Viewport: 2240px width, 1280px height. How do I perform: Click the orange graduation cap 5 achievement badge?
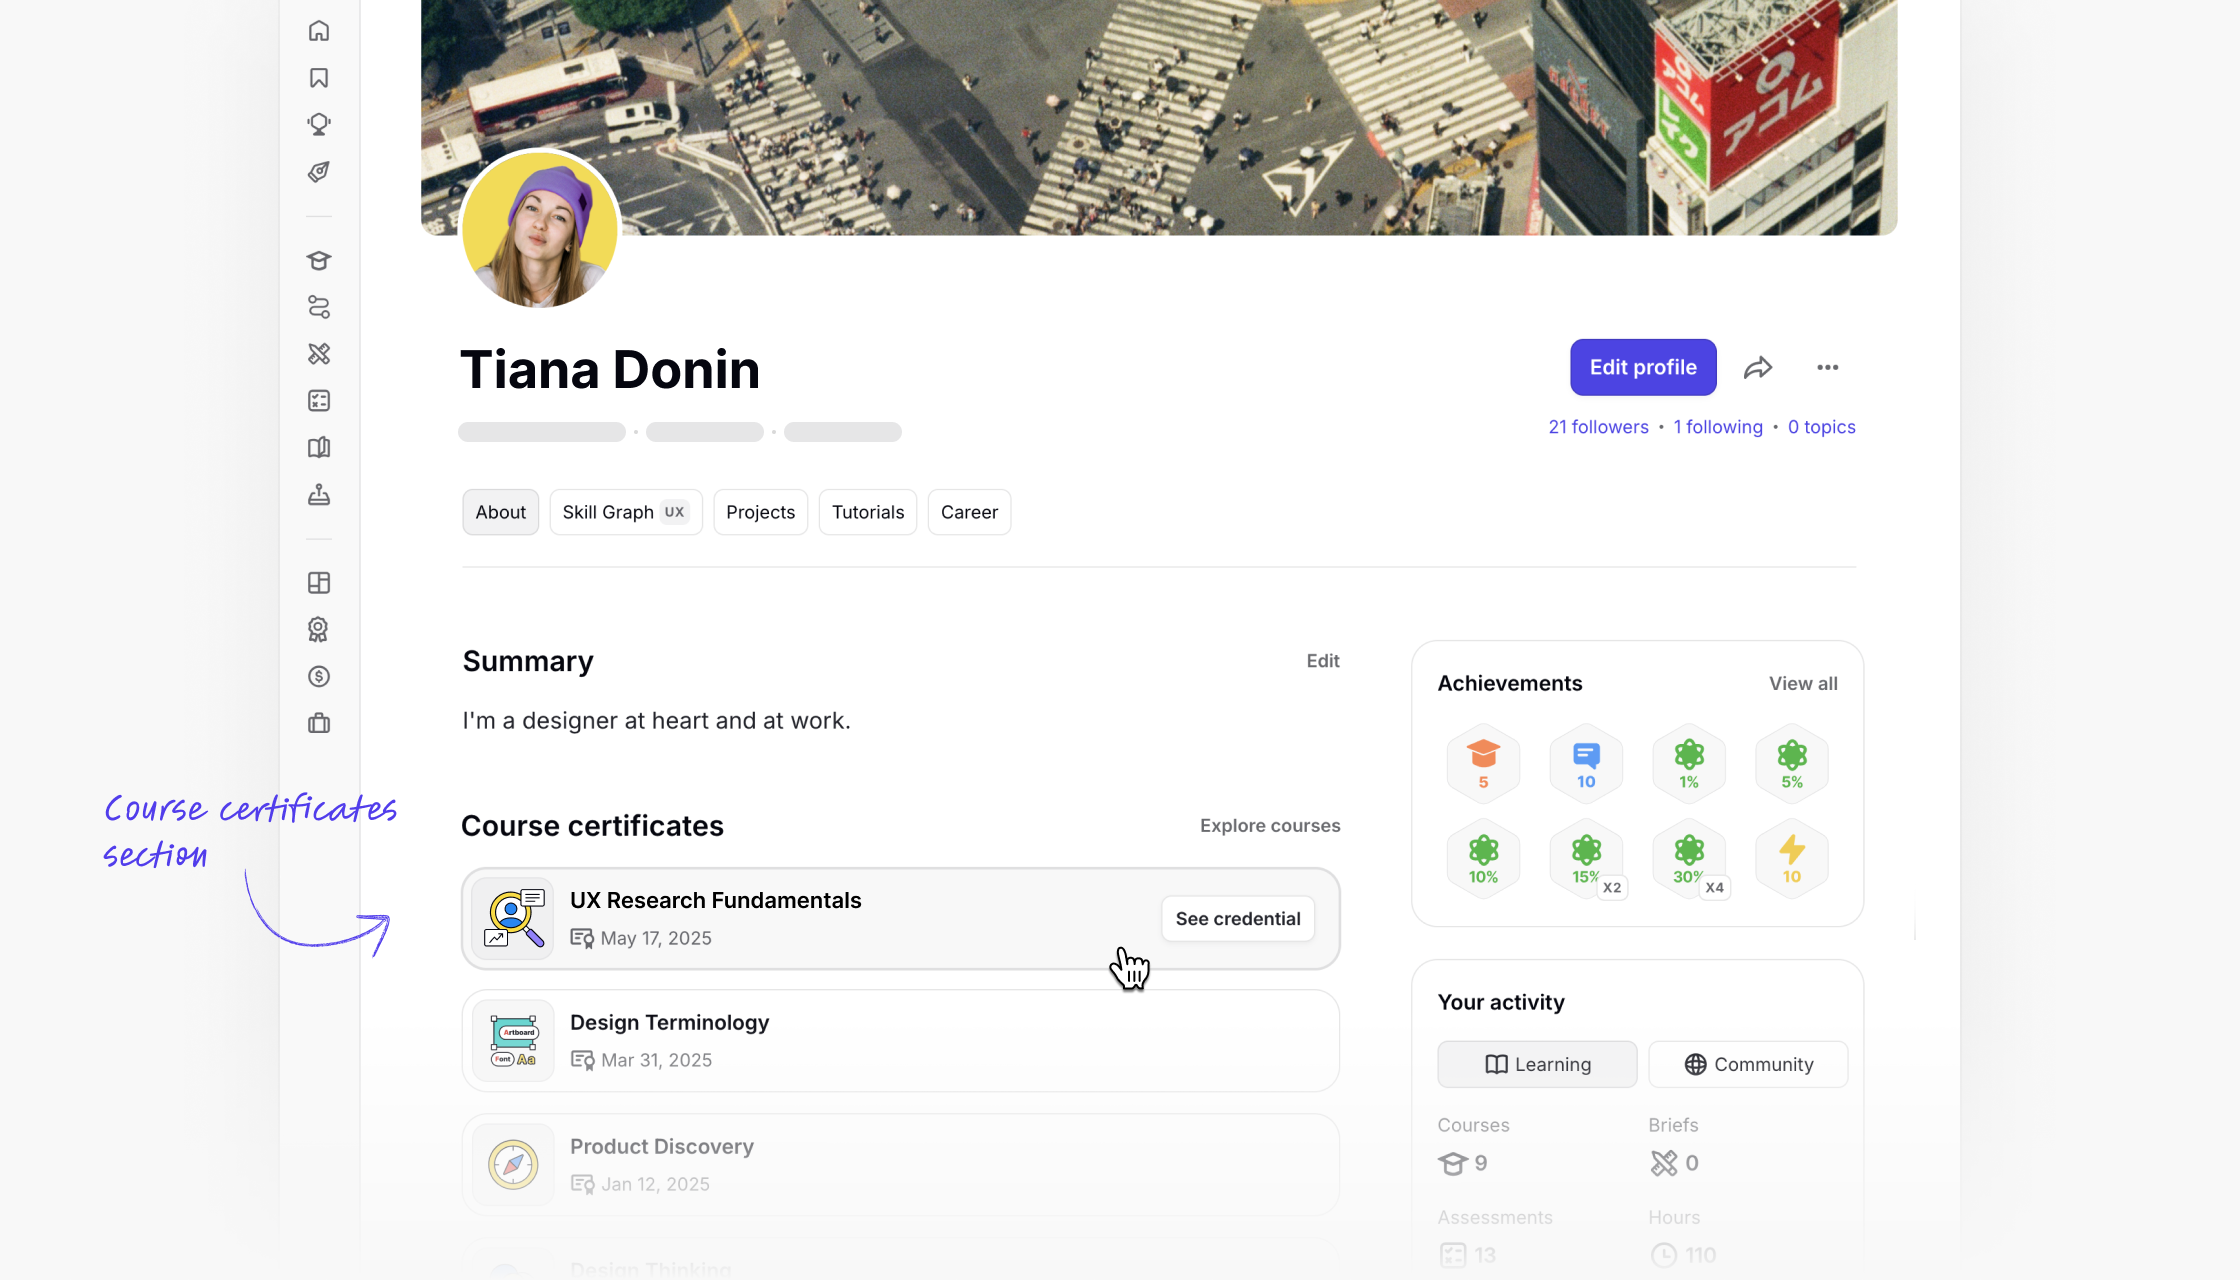(1484, 764)
